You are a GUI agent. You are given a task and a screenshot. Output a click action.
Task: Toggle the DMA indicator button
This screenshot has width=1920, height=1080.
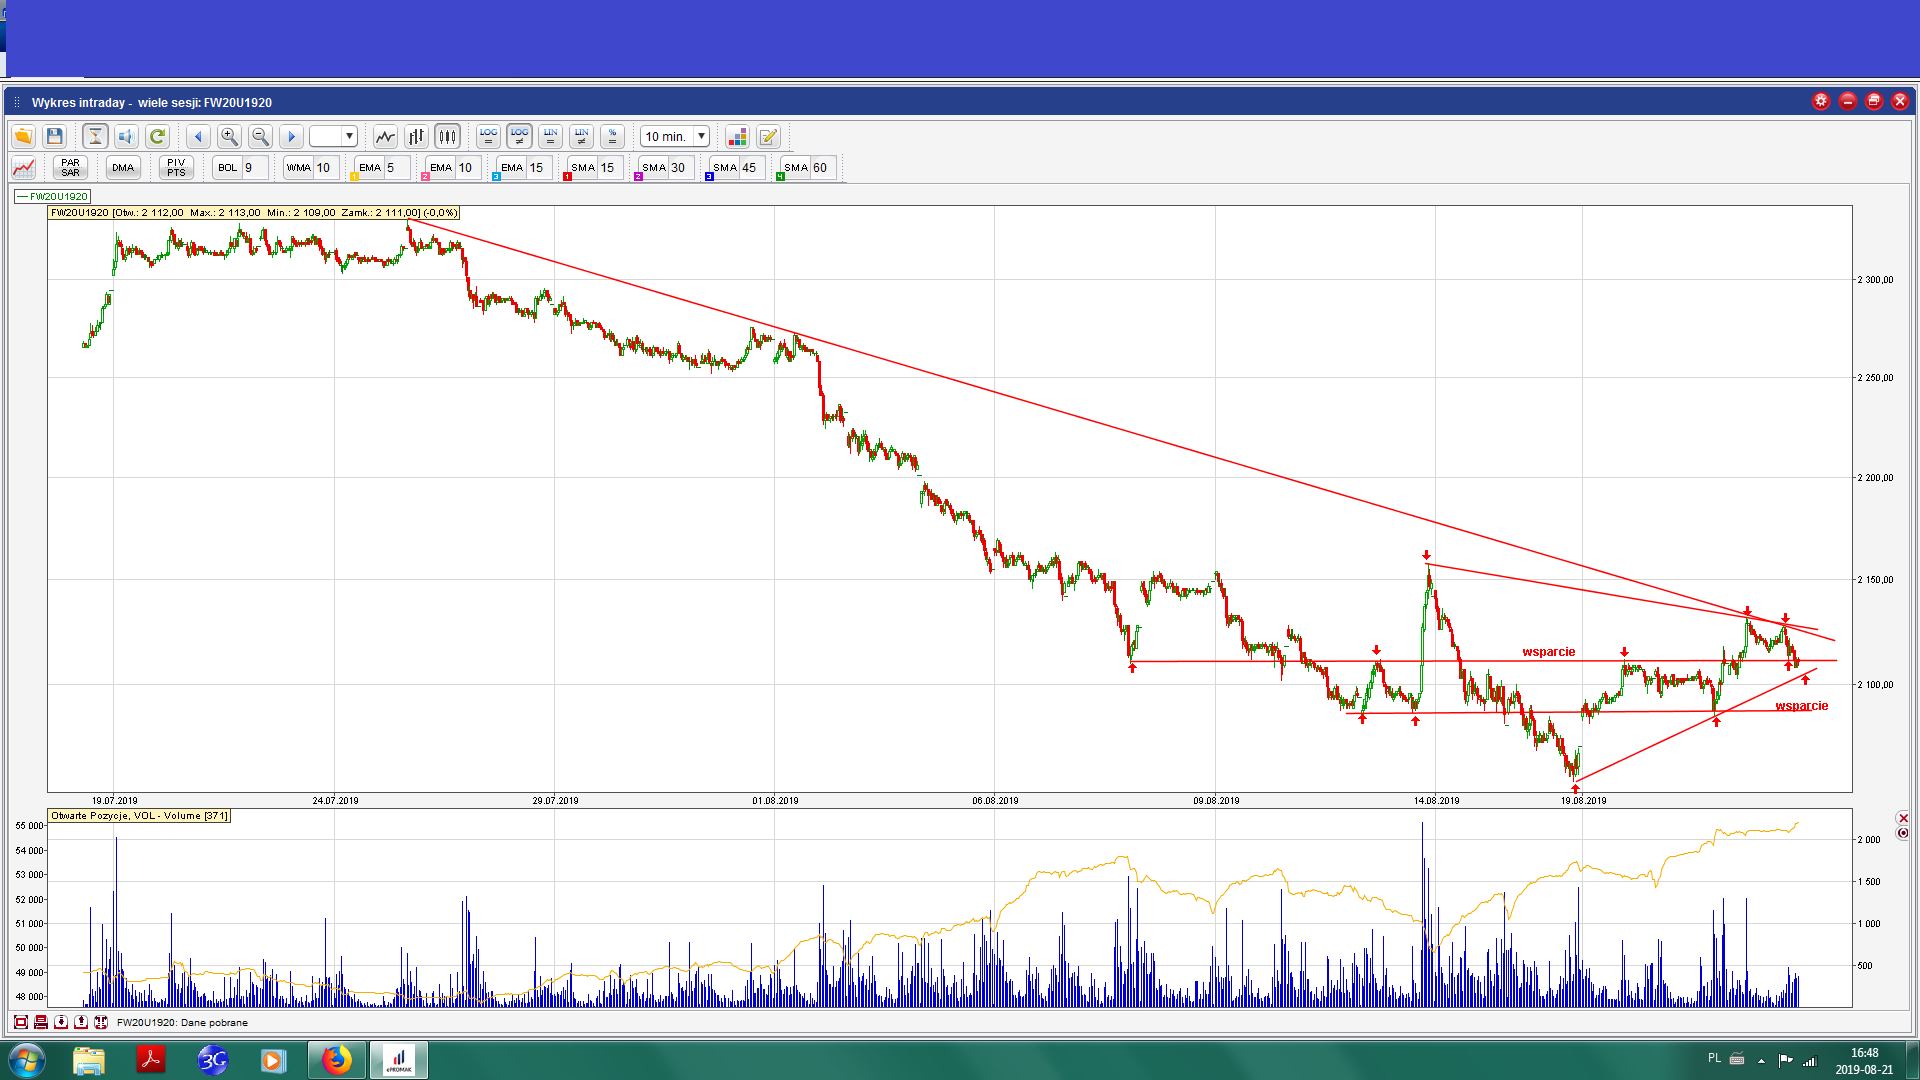123,168
